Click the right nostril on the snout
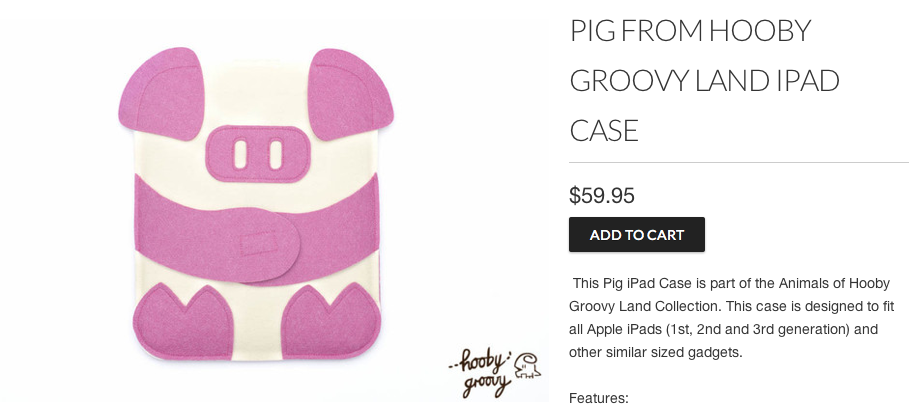Viewport: 910px width, 413px height. tap(276, 154)
